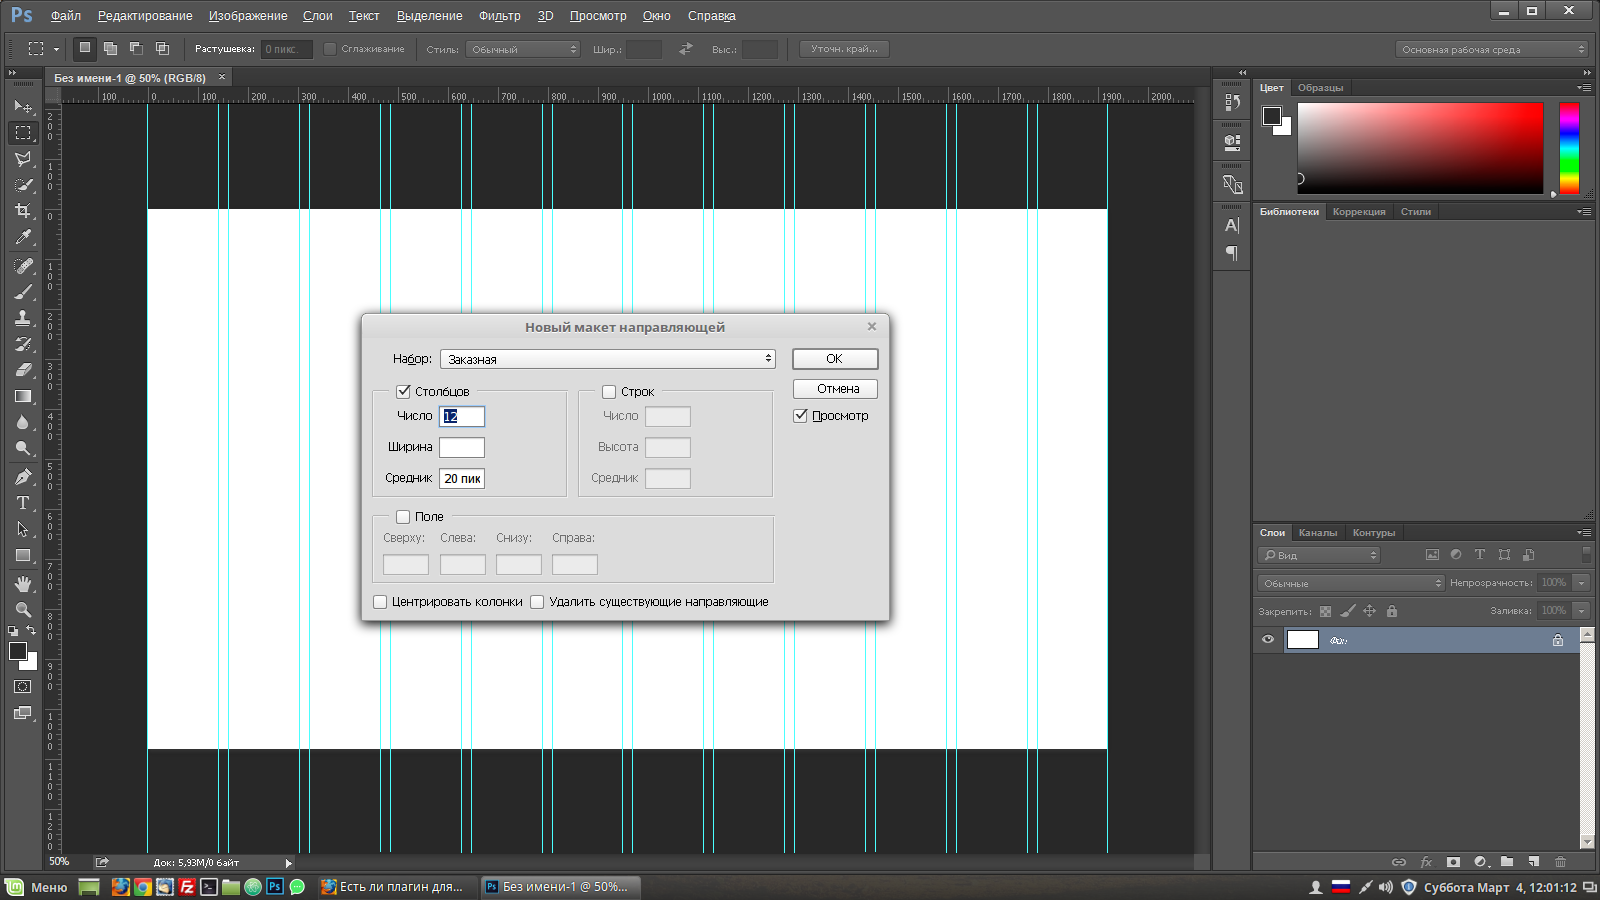
Task: Hide the layer using eye icon
Action: click(x=1268, y=640)
